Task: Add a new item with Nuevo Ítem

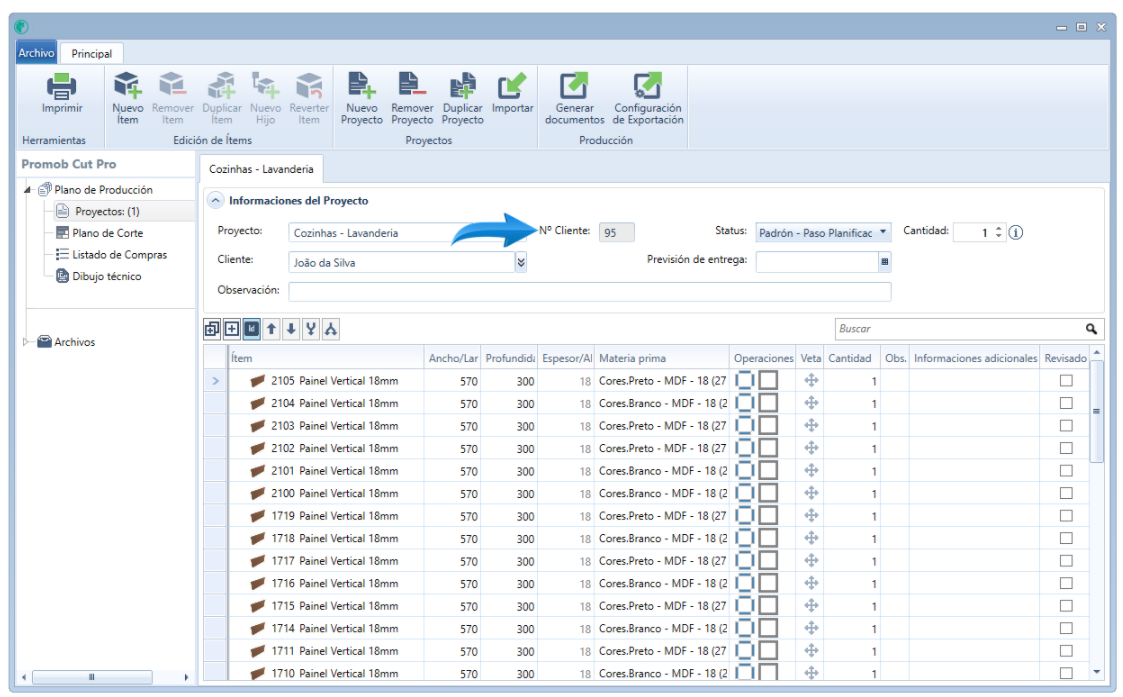Action: click(127, 85)
